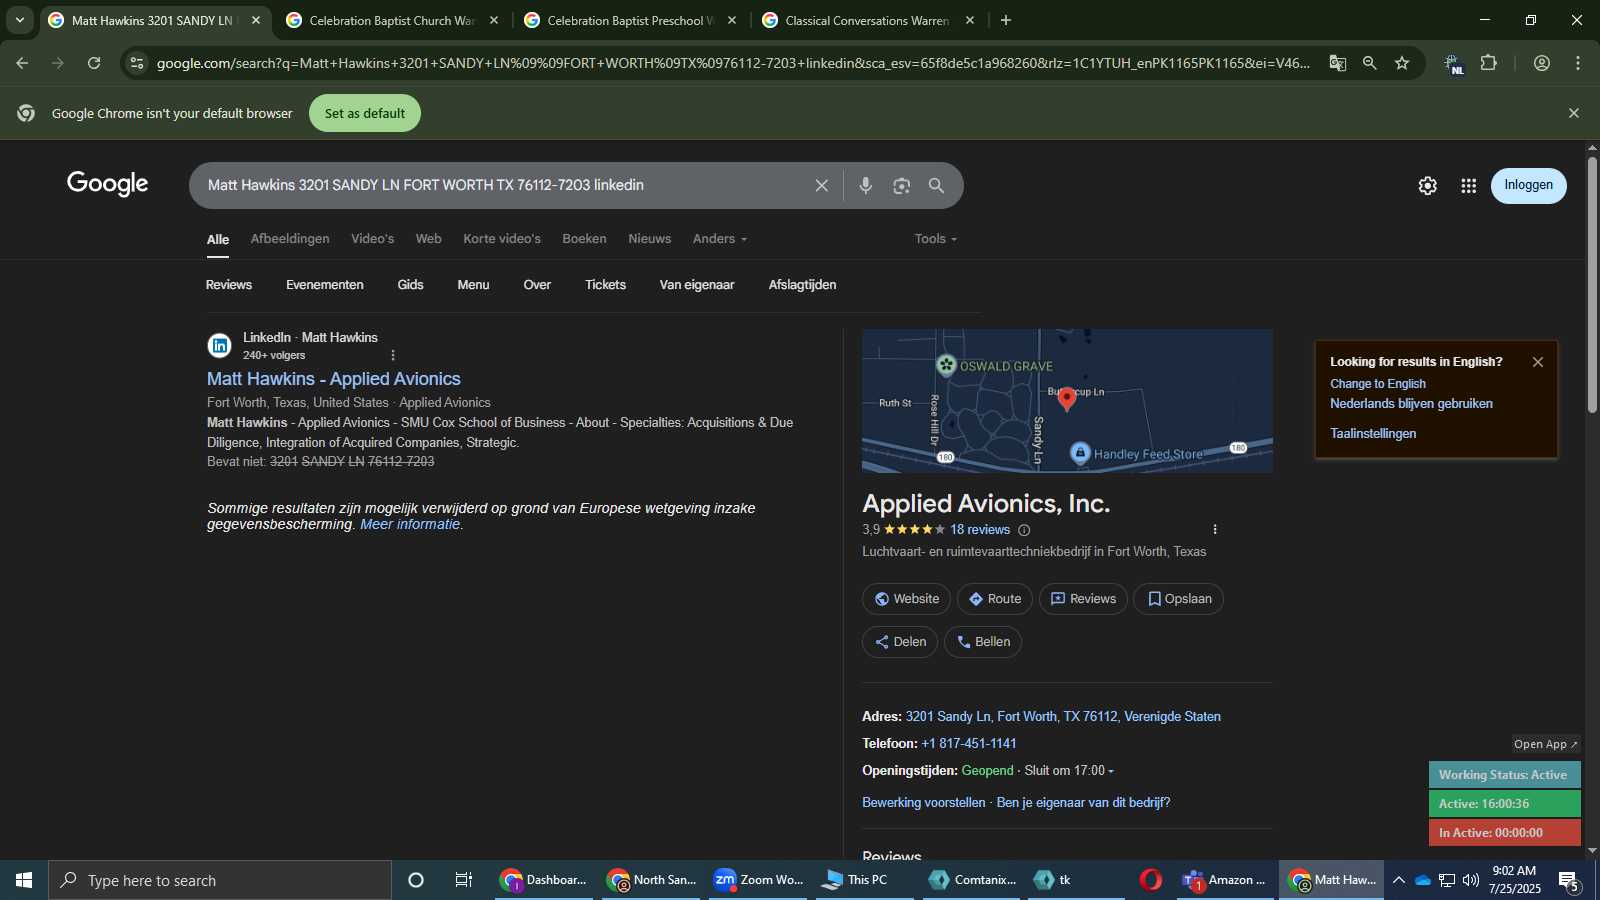Switch to Korte video's tab
The image size is (1600, 900).
(x=502, y=239)
